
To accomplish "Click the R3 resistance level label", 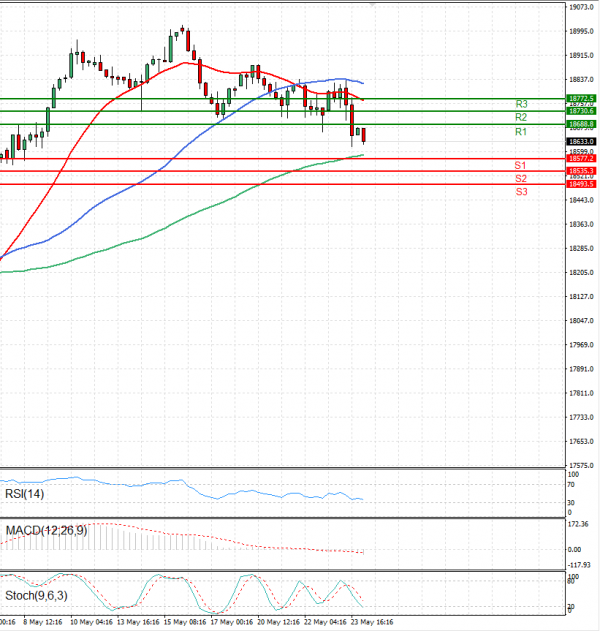I will pos(521,104).
